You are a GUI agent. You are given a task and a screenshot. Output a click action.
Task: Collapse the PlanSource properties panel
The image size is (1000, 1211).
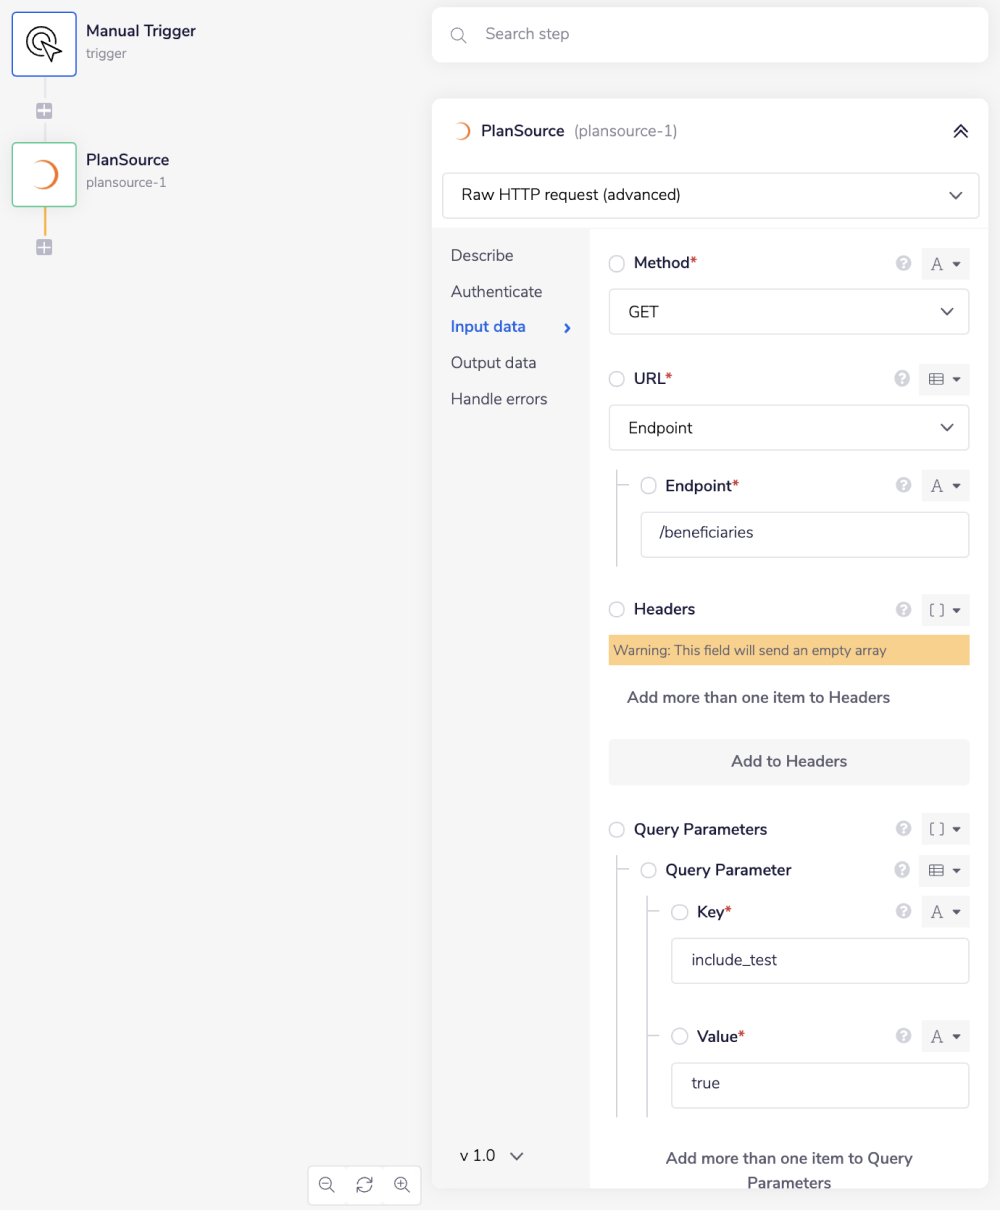point(960,131)
